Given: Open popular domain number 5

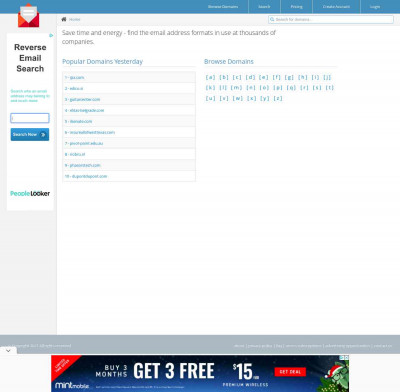Looking at the screenshot, I should point(78,121).
